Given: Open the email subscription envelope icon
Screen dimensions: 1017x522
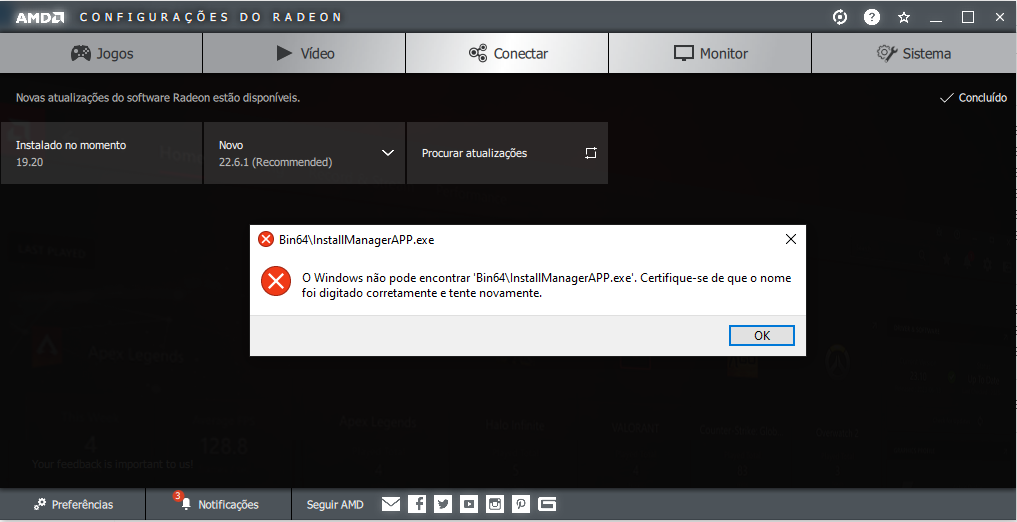Looking at the screenshot, I should (x=390, y=504).
